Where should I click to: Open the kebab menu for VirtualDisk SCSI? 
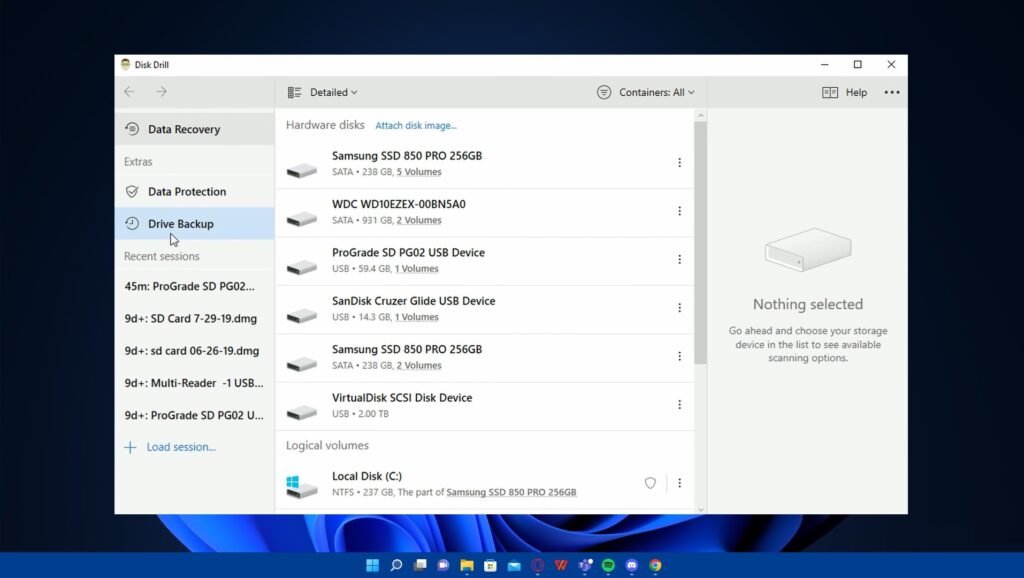point(679,405)
